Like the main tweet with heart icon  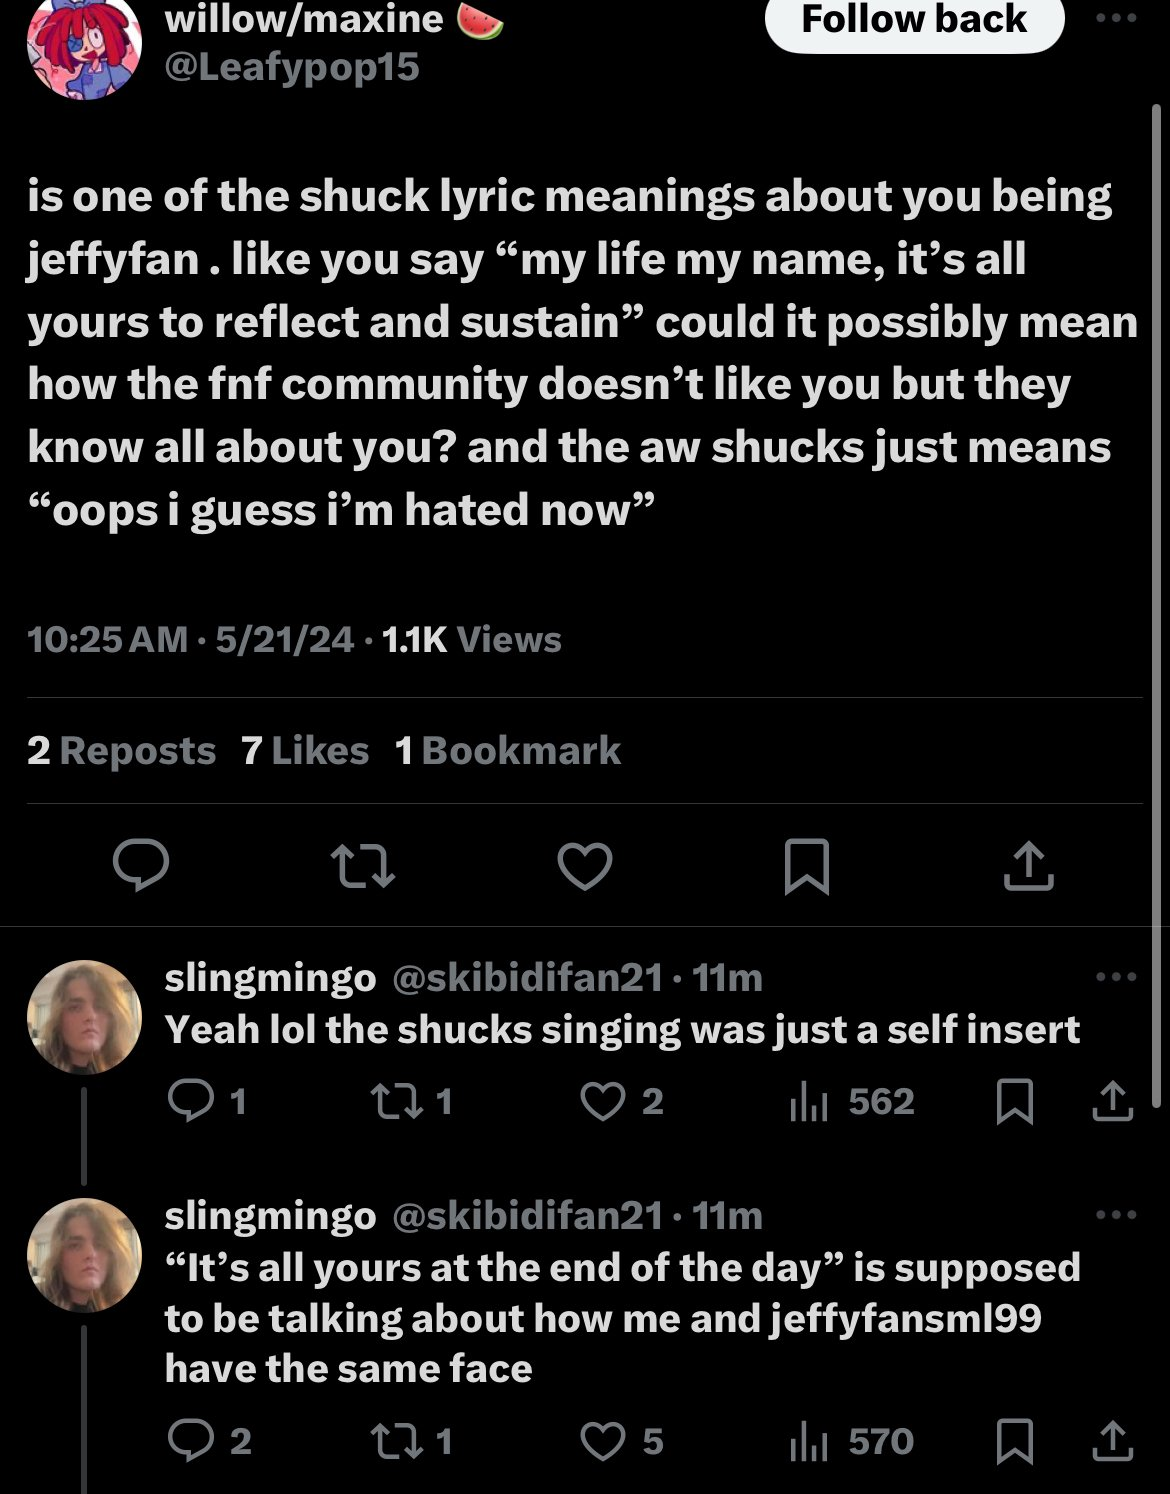[x=584, y=865]
